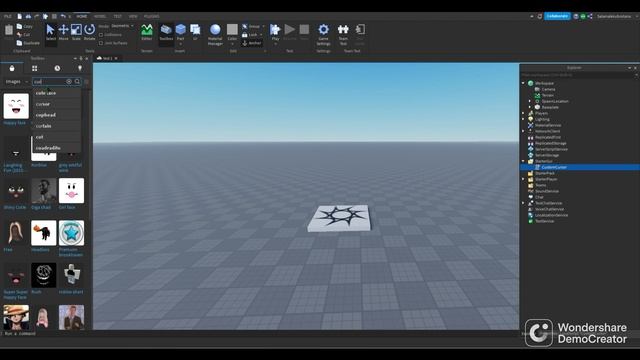640x360 pixels.
Task: Click the Collaborate button
Action: tap(557, 16)
